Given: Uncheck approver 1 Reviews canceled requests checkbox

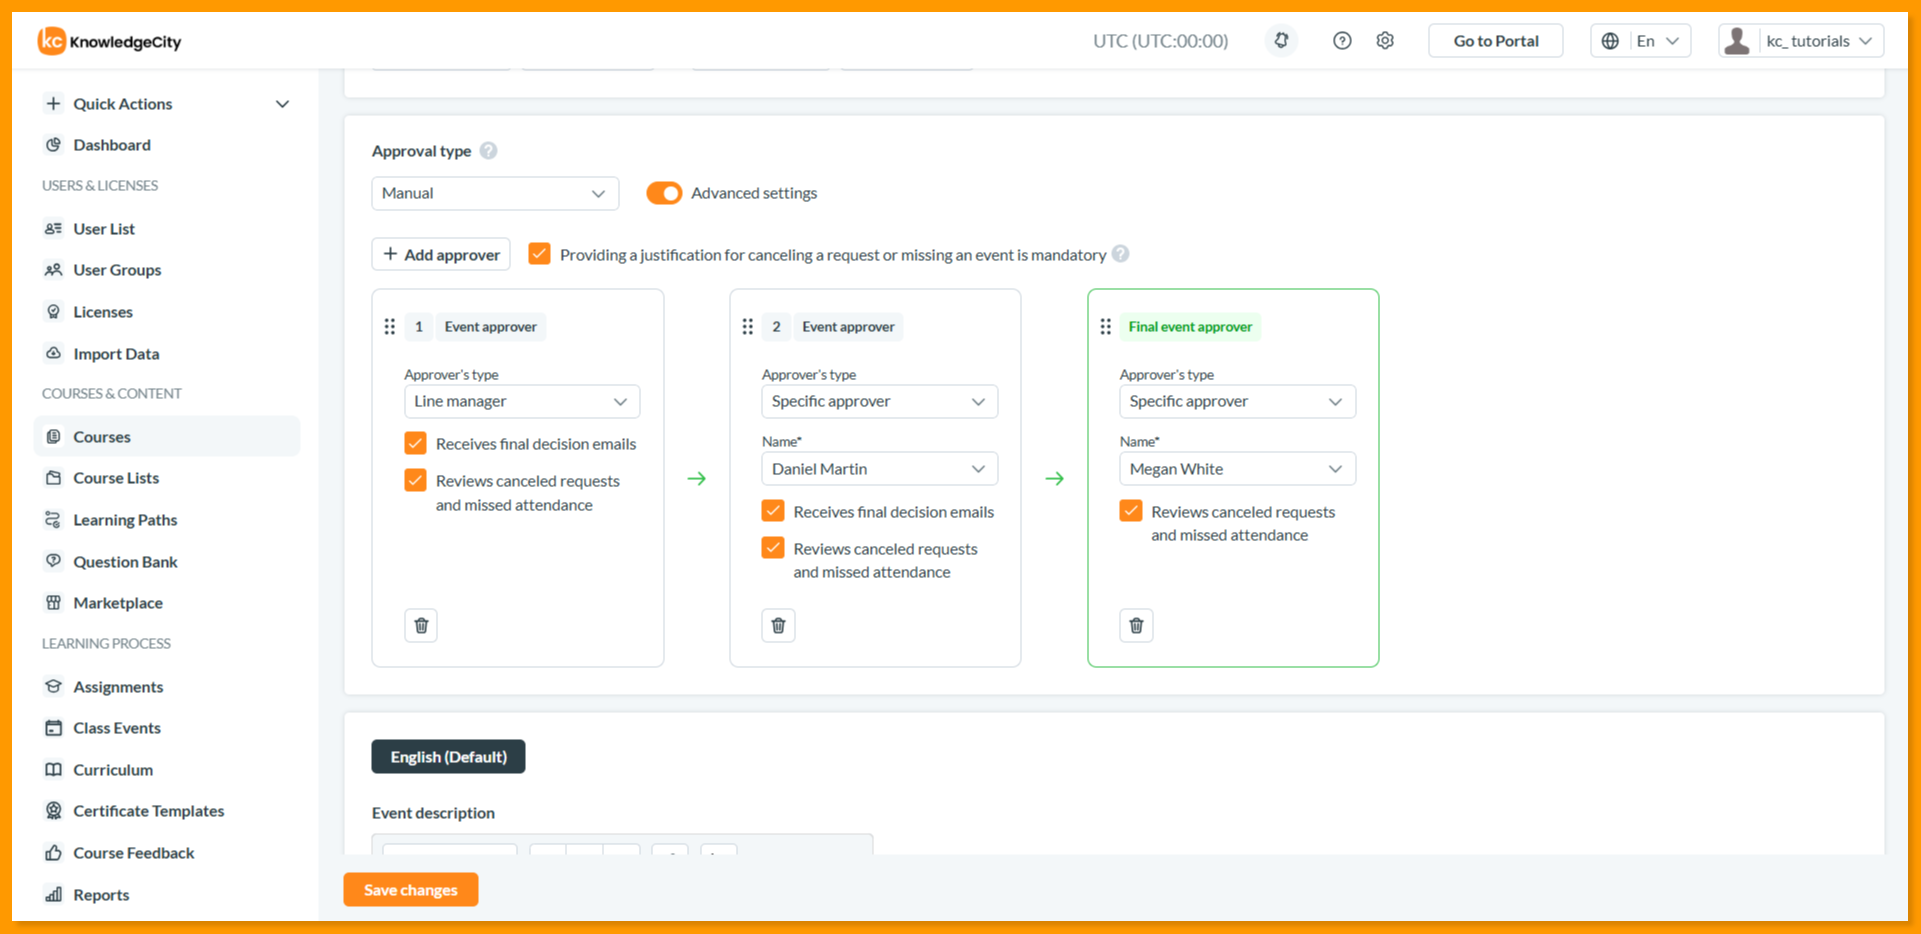Looking at the screenshot, I should click(415, 480).
